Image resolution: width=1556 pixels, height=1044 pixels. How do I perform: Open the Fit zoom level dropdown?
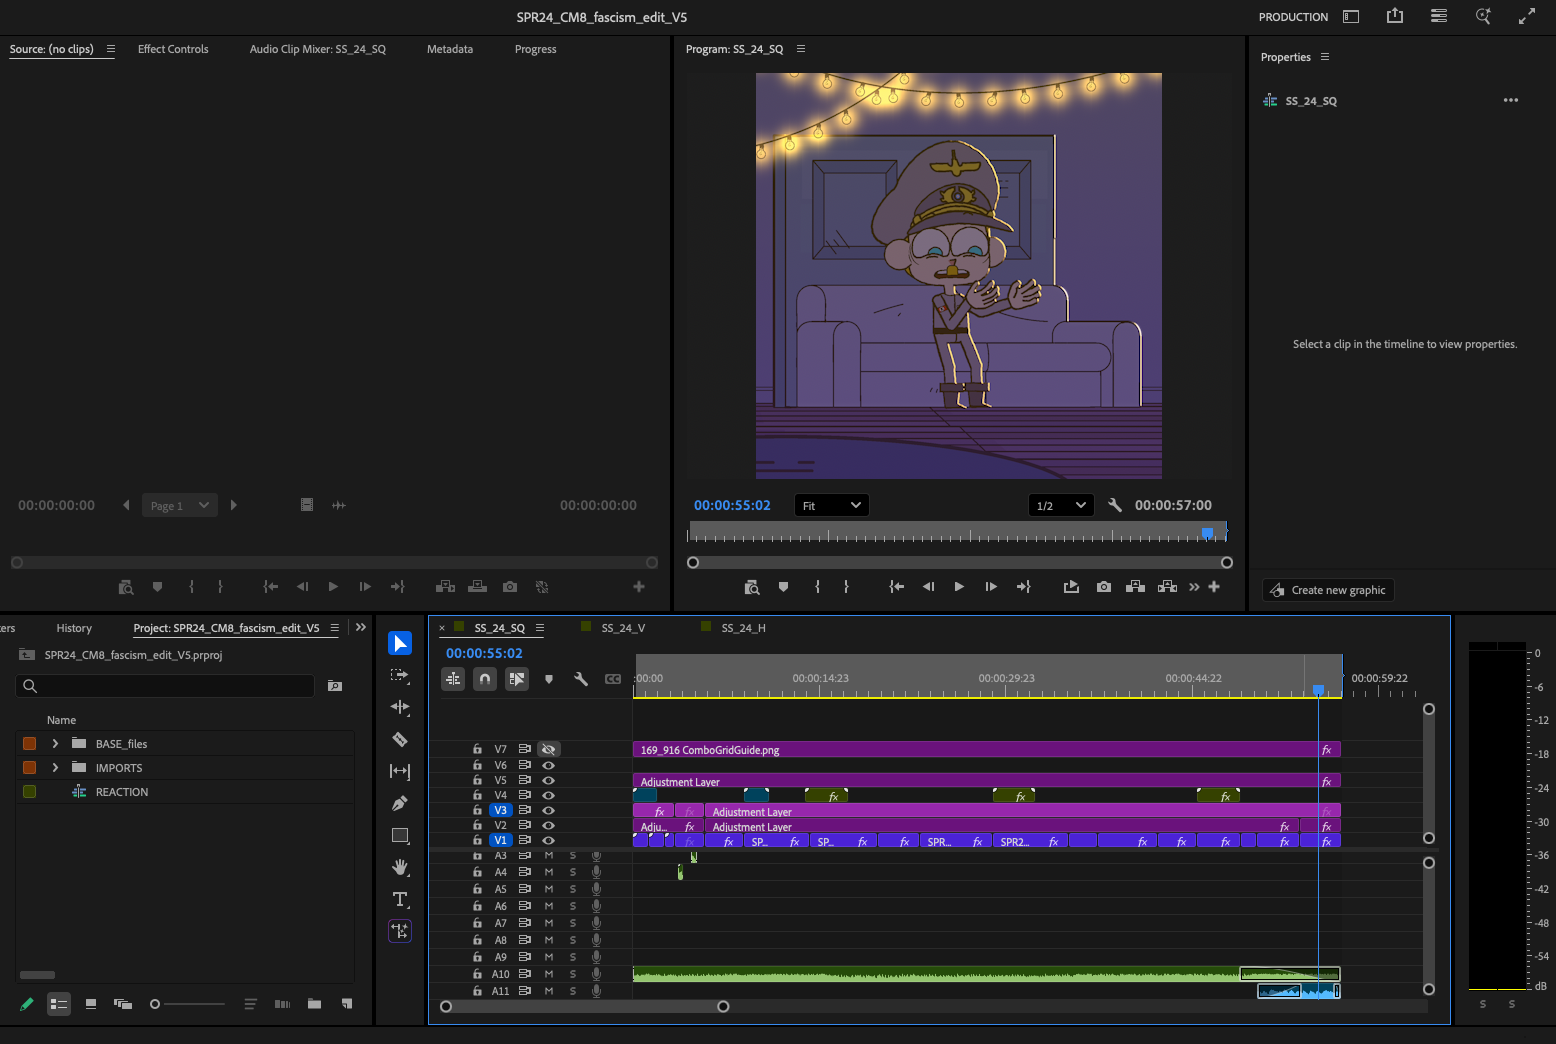pos(831,506)
